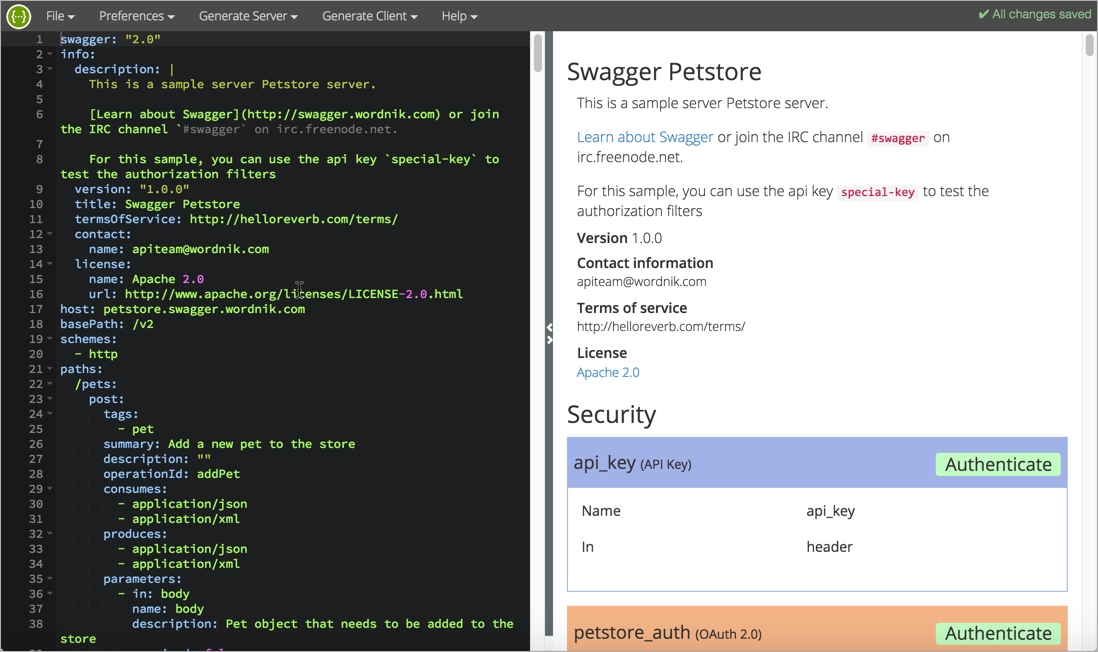1098x652 pixels.
Task: Click the left-pointing collapse chevron on pane divider
Action: coord(549,325)
